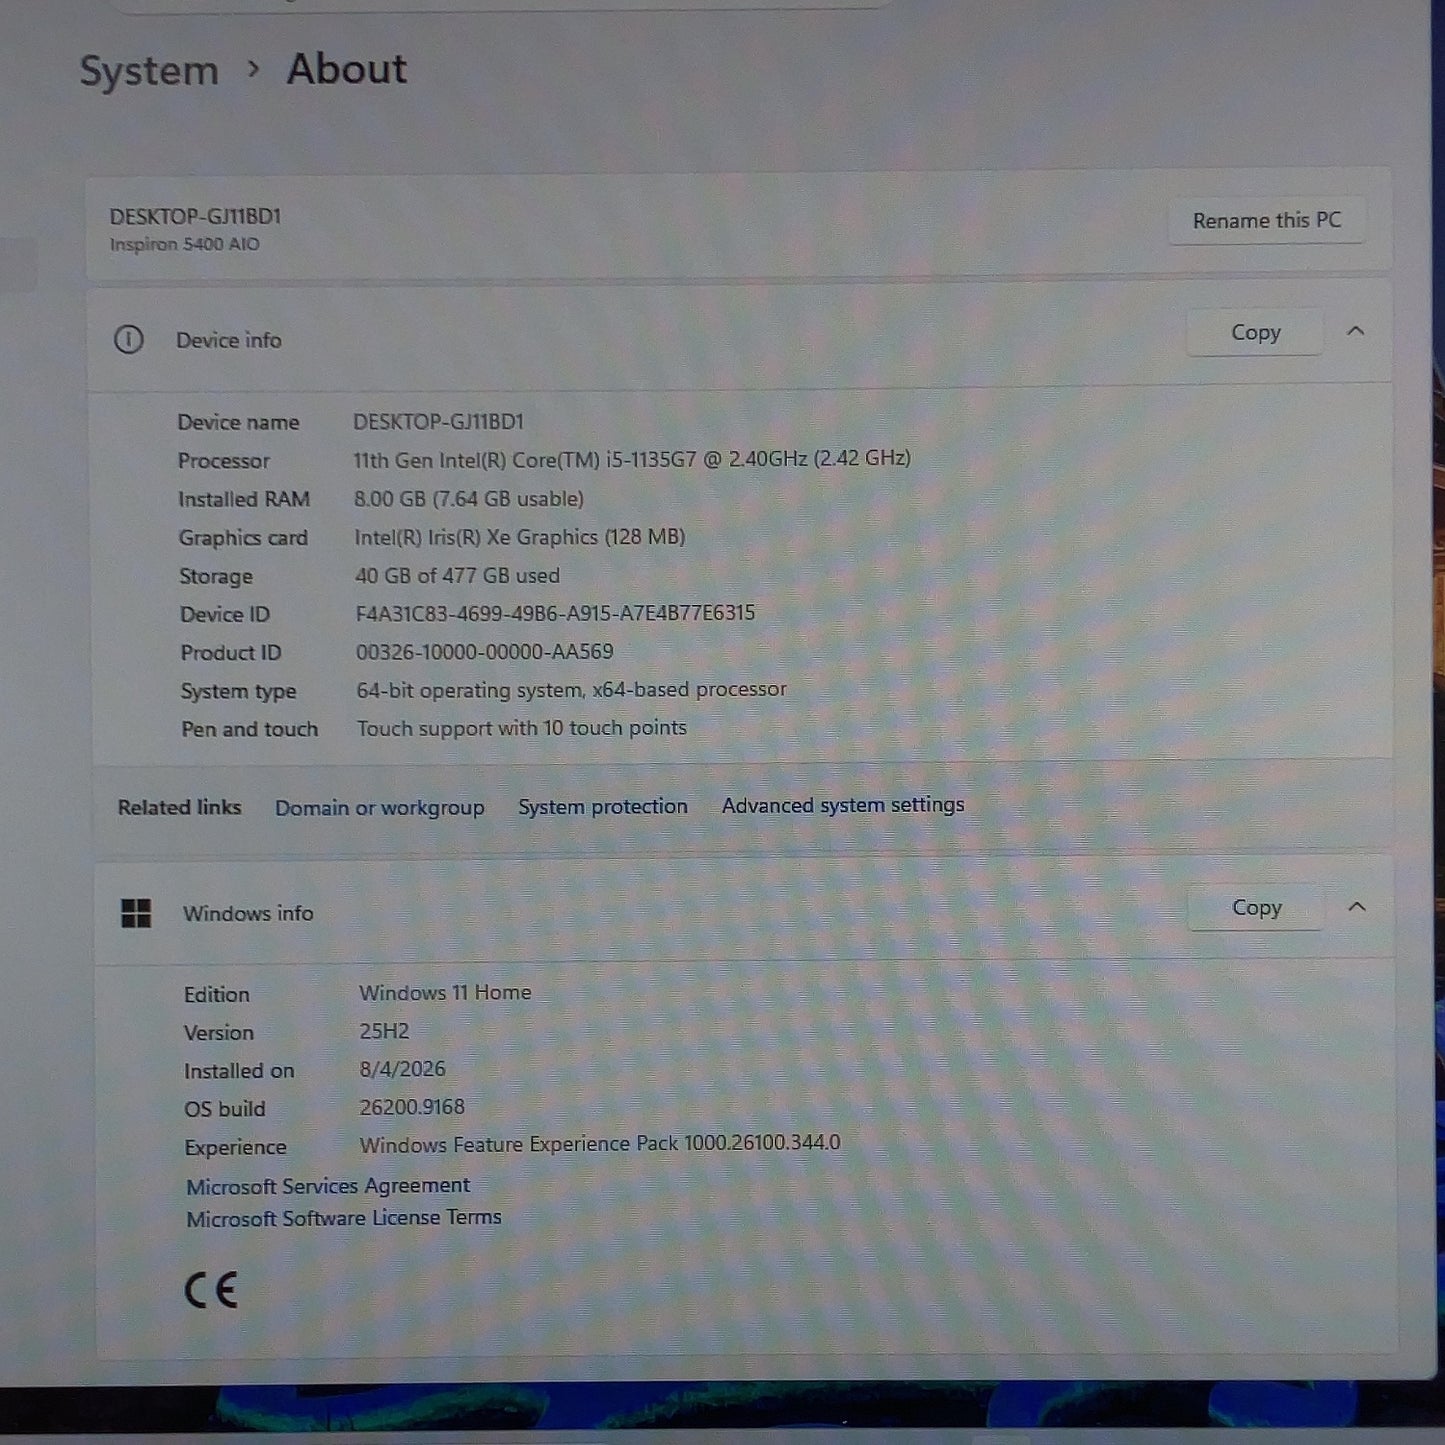Click the Installed on row label
Screen dimensions: 1445x1445
(x=239, y=1071)
